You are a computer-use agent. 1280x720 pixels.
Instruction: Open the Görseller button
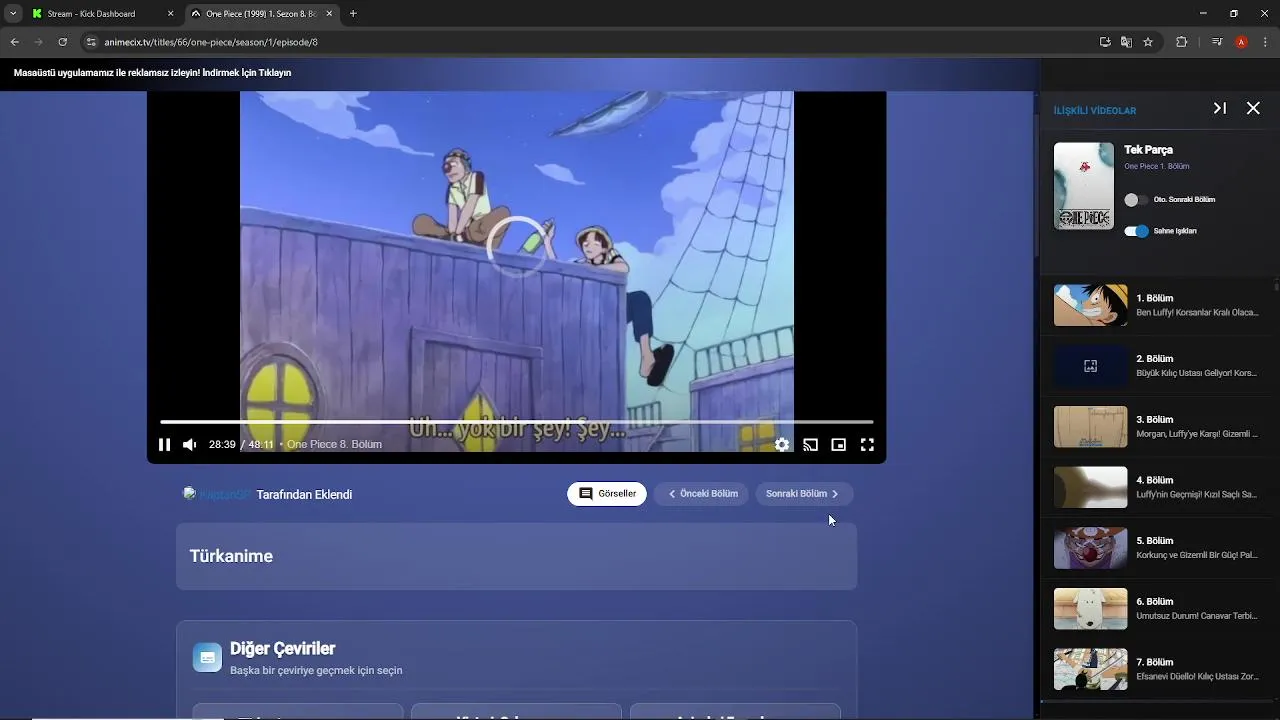607,494
